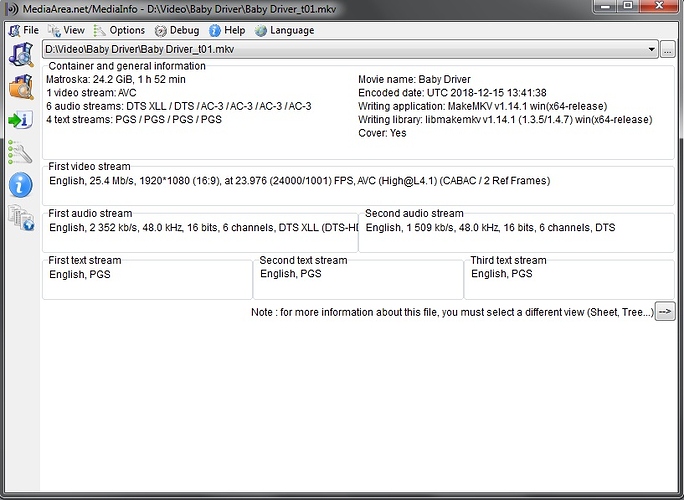The image size is (684, 500).
Task: Close the MediaInfo window
Action: (659, 6)
